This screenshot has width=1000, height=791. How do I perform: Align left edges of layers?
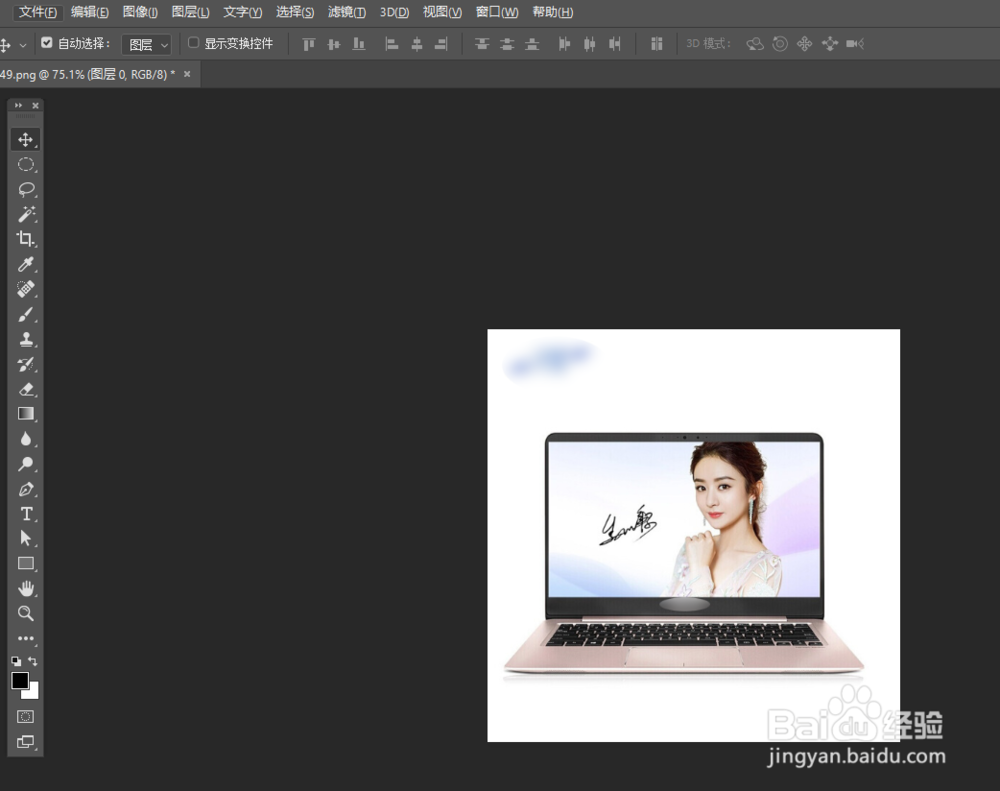(x=392, y=44)
